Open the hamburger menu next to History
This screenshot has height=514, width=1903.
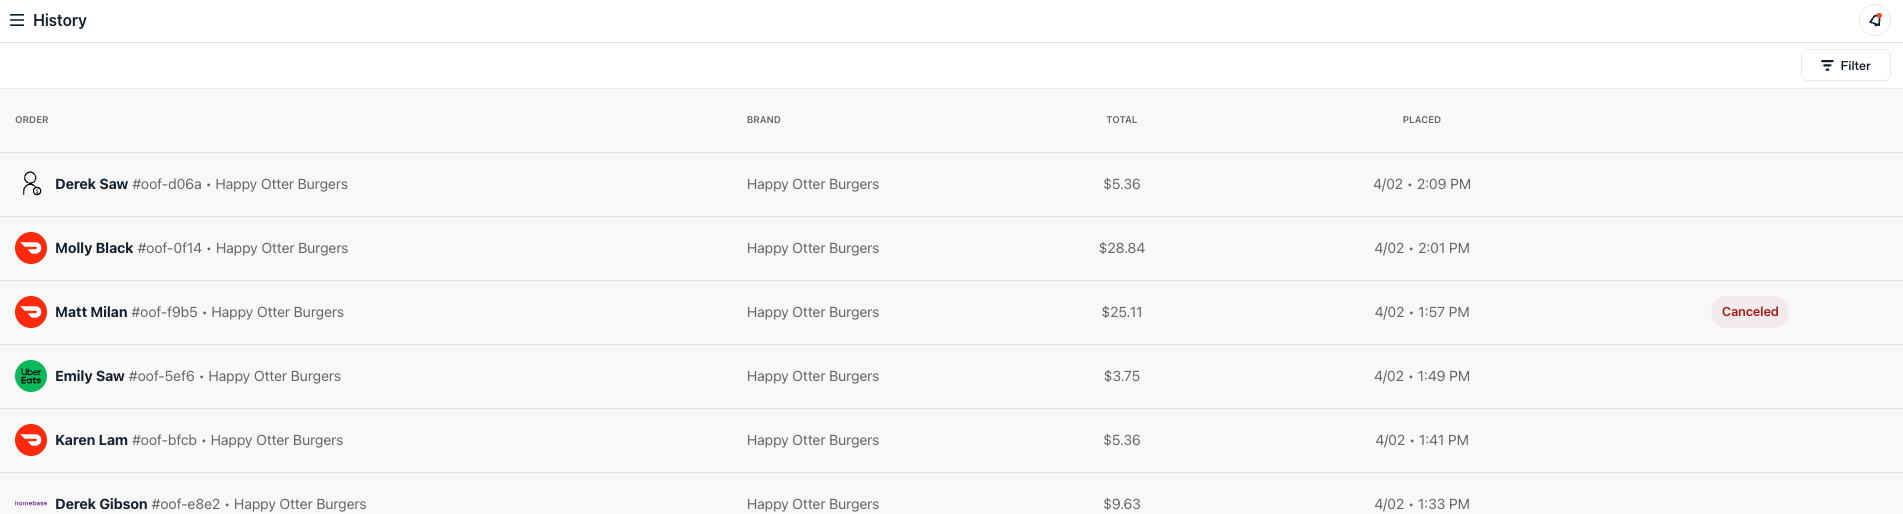tap(17, 20)
